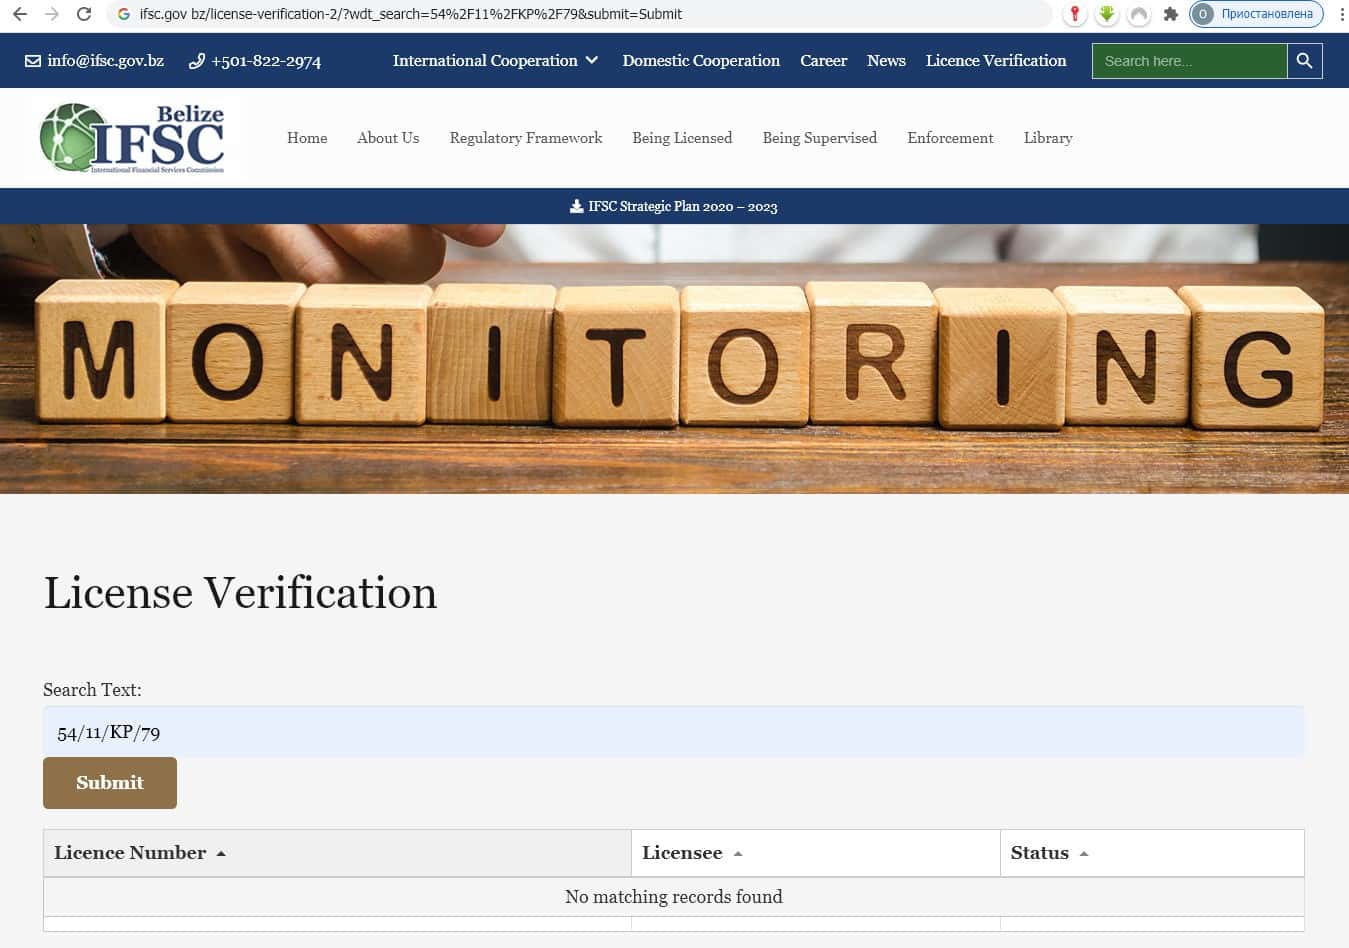Screen dimensions: 1349x948
Task: Open the browser three-dot menu
Action: 1341,14
